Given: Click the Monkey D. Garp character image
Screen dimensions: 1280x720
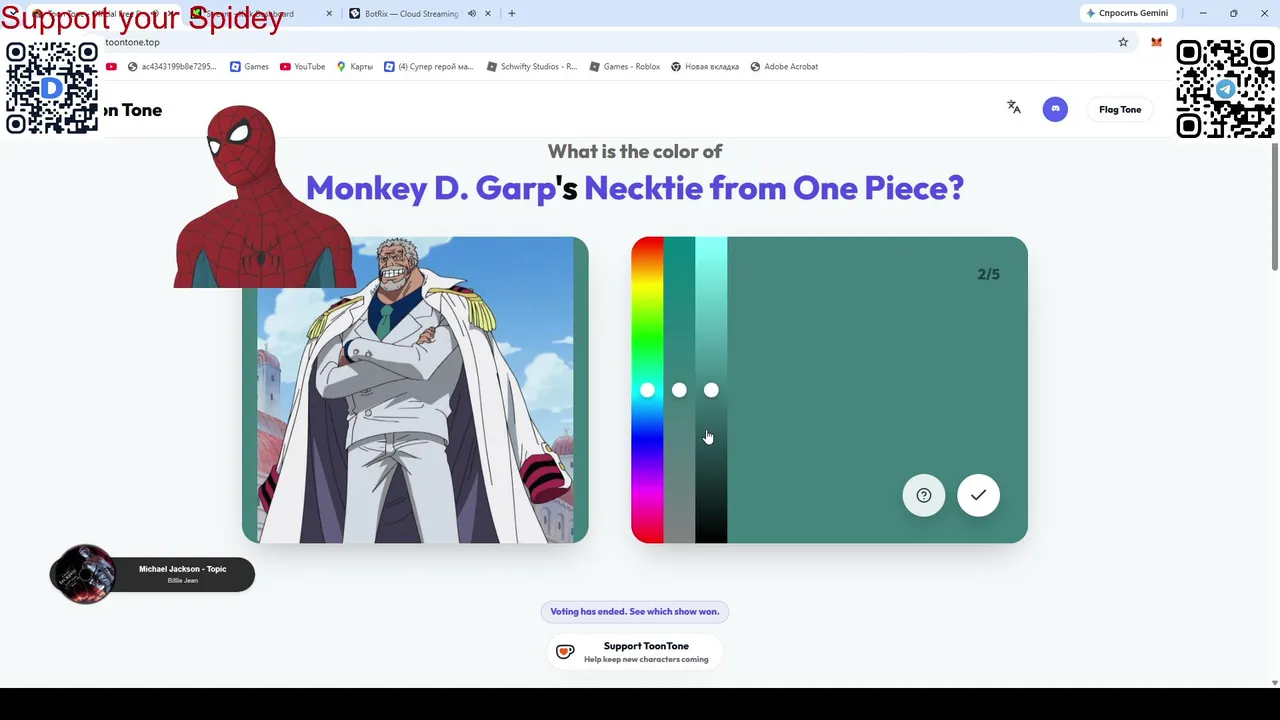Looking at the screenshot, I should click(x=415, y=390).
